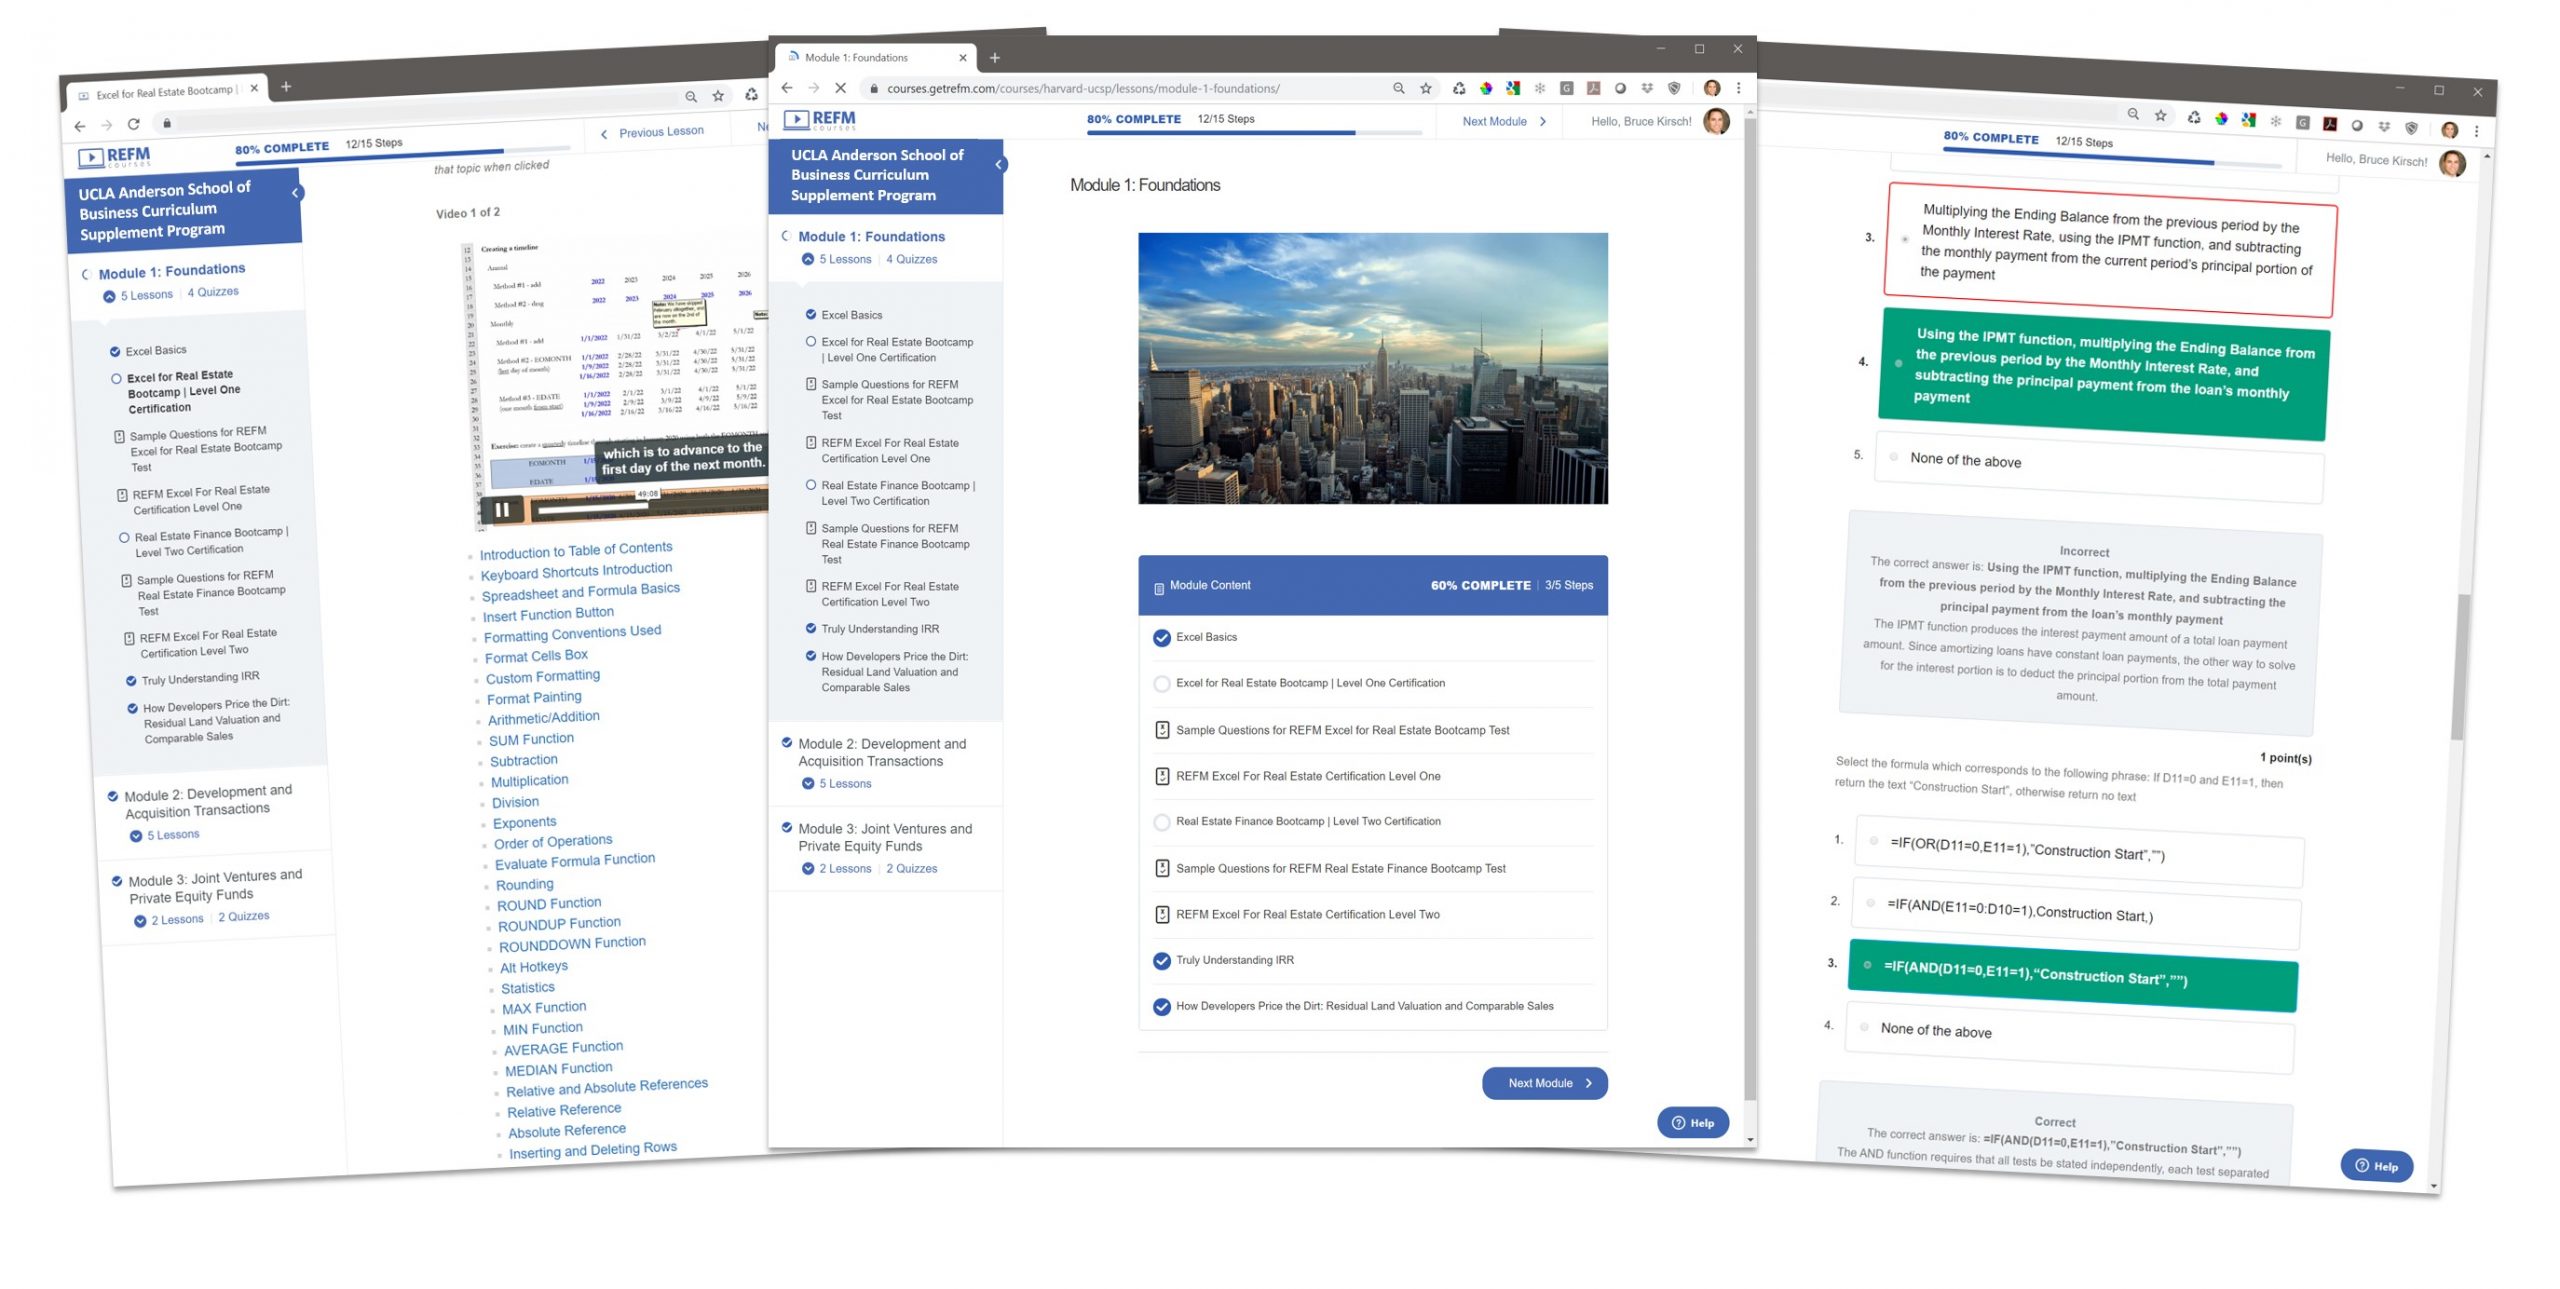Select =IF(AND(E11=0:D10=1) answer option
2560x1289 pixels.
(x=2076, y=912)
